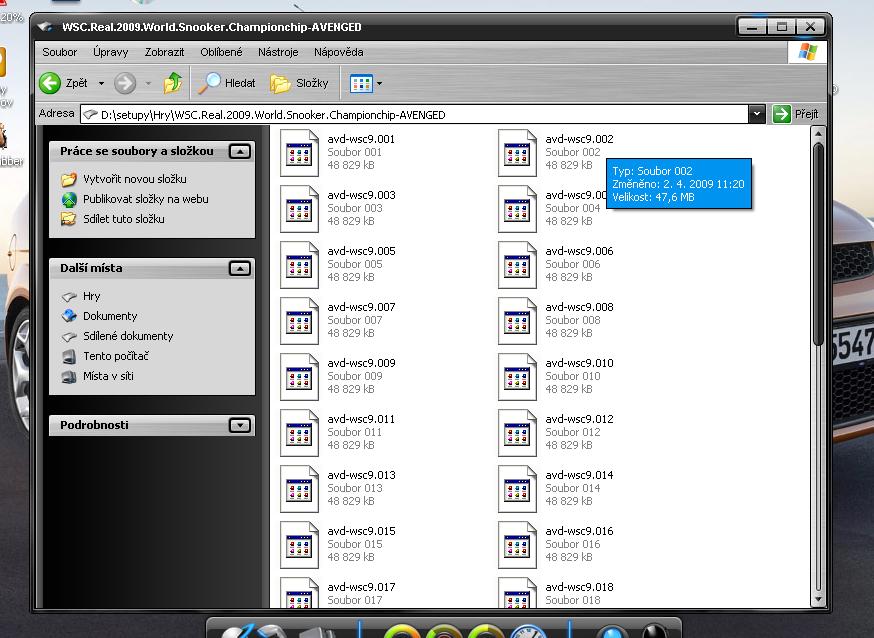Image resolution: width=874 pixels, height=638 pixels.
Task: Click the avd-wsc9.001 file icon
Action: click(300, 152)
